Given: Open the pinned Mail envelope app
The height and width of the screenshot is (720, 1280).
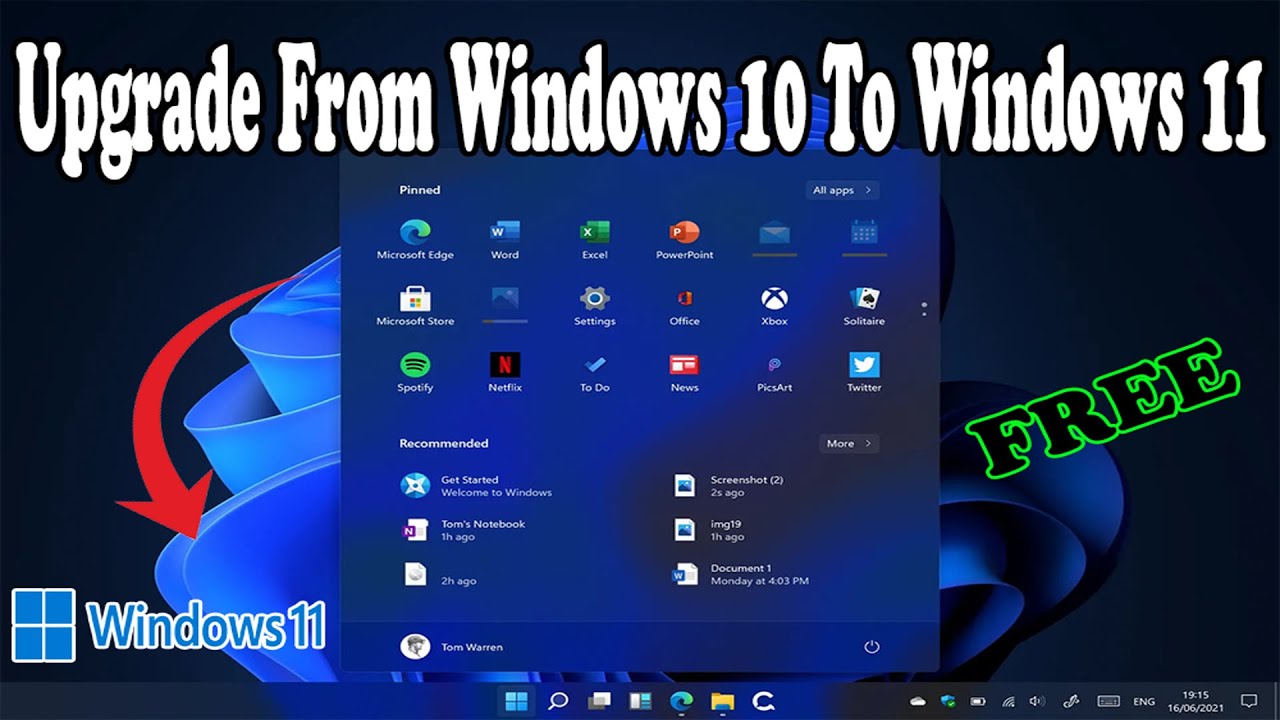Looking at the screenshot, I should (x=775, y=238).
